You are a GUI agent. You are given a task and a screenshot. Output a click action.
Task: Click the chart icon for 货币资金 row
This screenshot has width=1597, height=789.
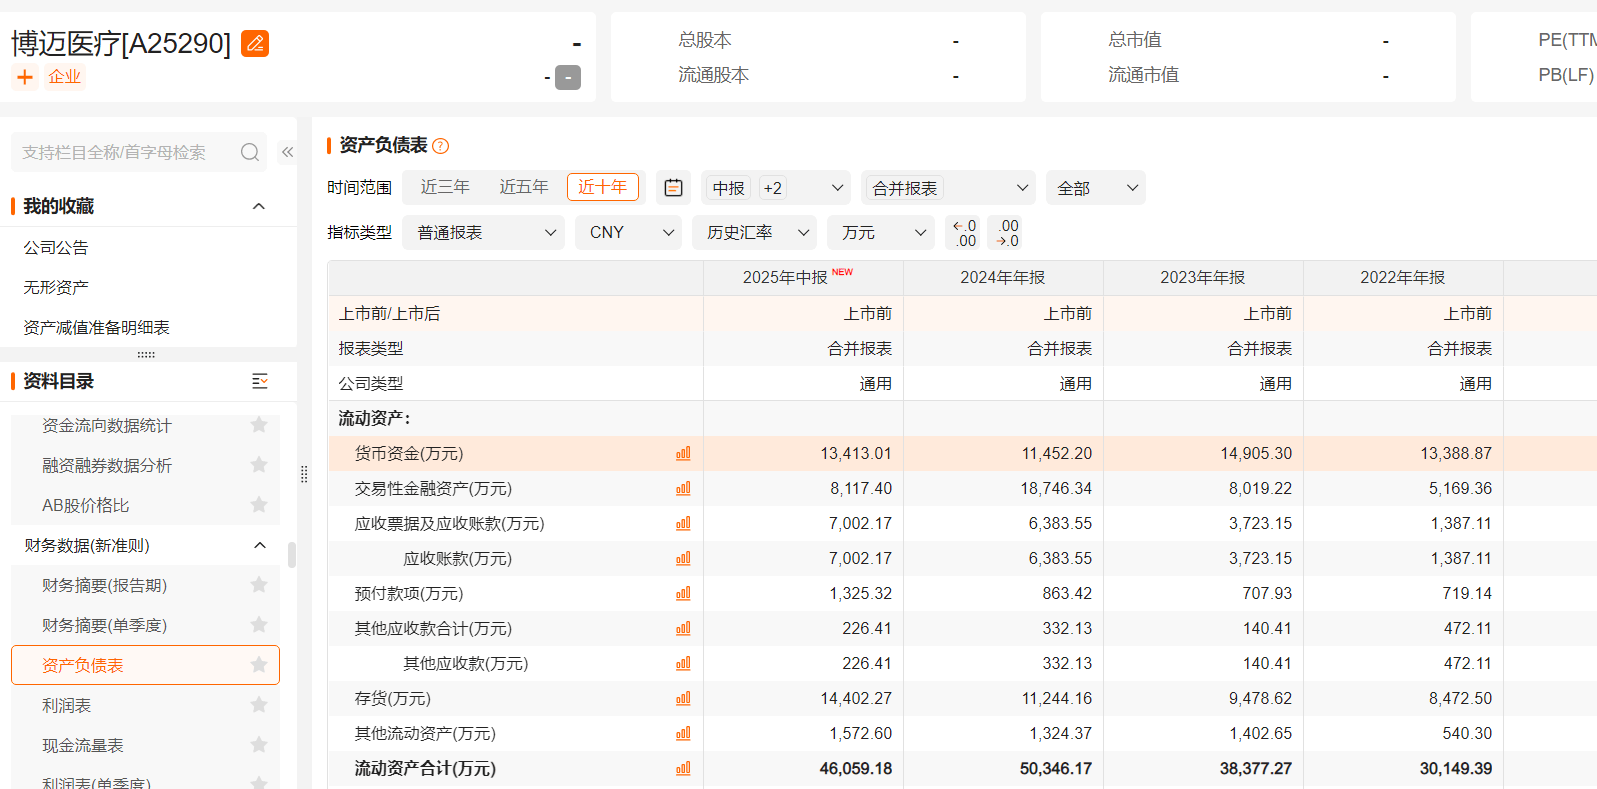click(683, 454)
